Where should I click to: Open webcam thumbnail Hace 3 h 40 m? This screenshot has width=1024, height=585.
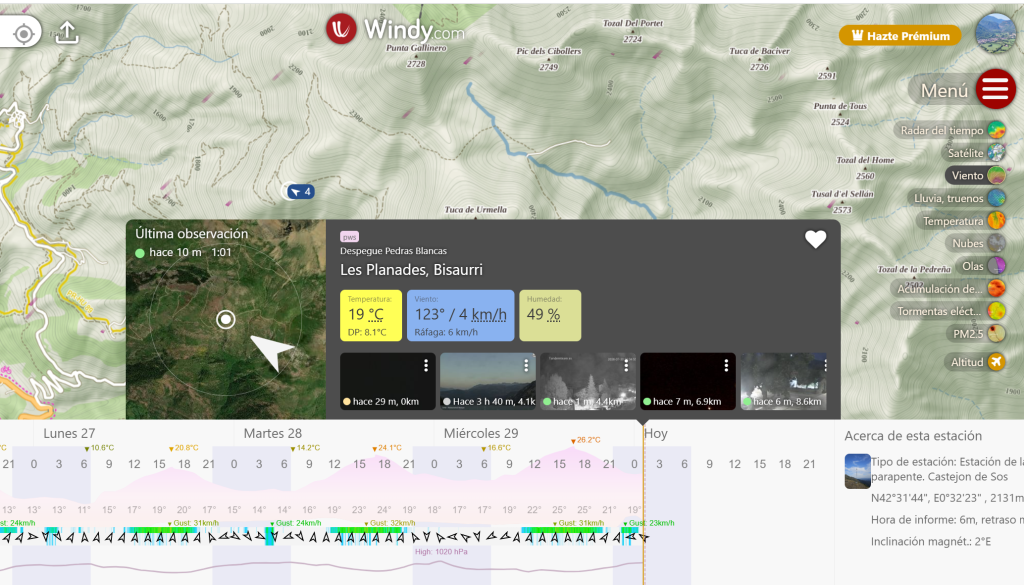[x=488, y=381]
